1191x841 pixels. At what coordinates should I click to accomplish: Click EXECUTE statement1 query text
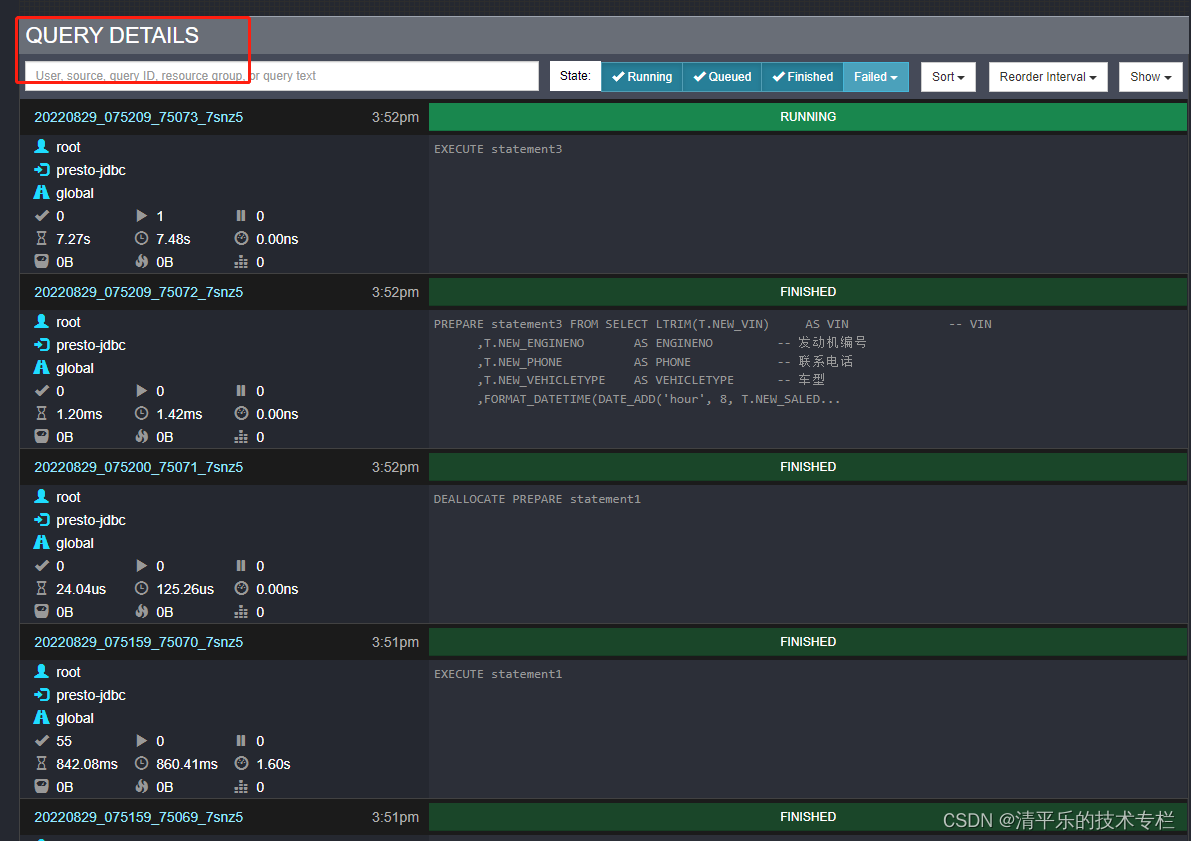click(x=498, y=674)
